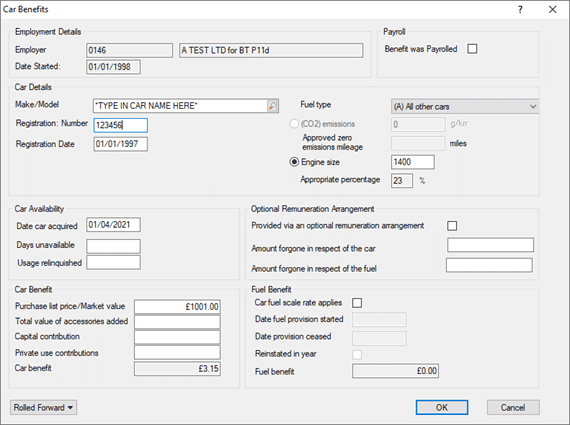Click the Days unavailable field
Viewport: 570px width, 425px height.
(113, 246)
